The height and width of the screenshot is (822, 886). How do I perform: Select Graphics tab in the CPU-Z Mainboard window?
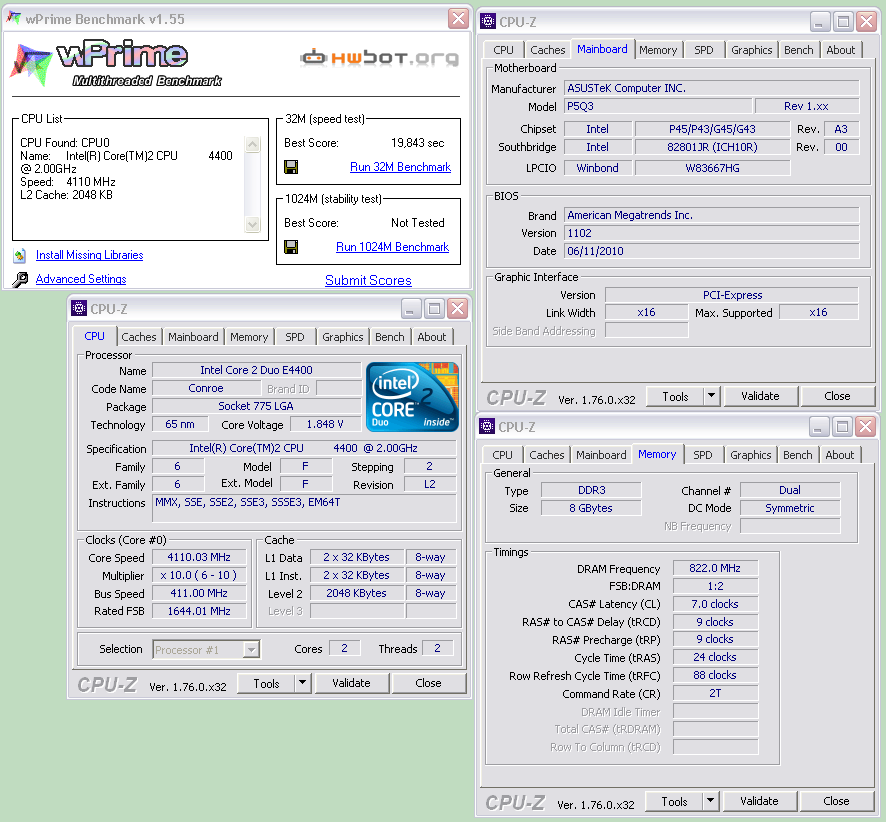coord(752,50)
